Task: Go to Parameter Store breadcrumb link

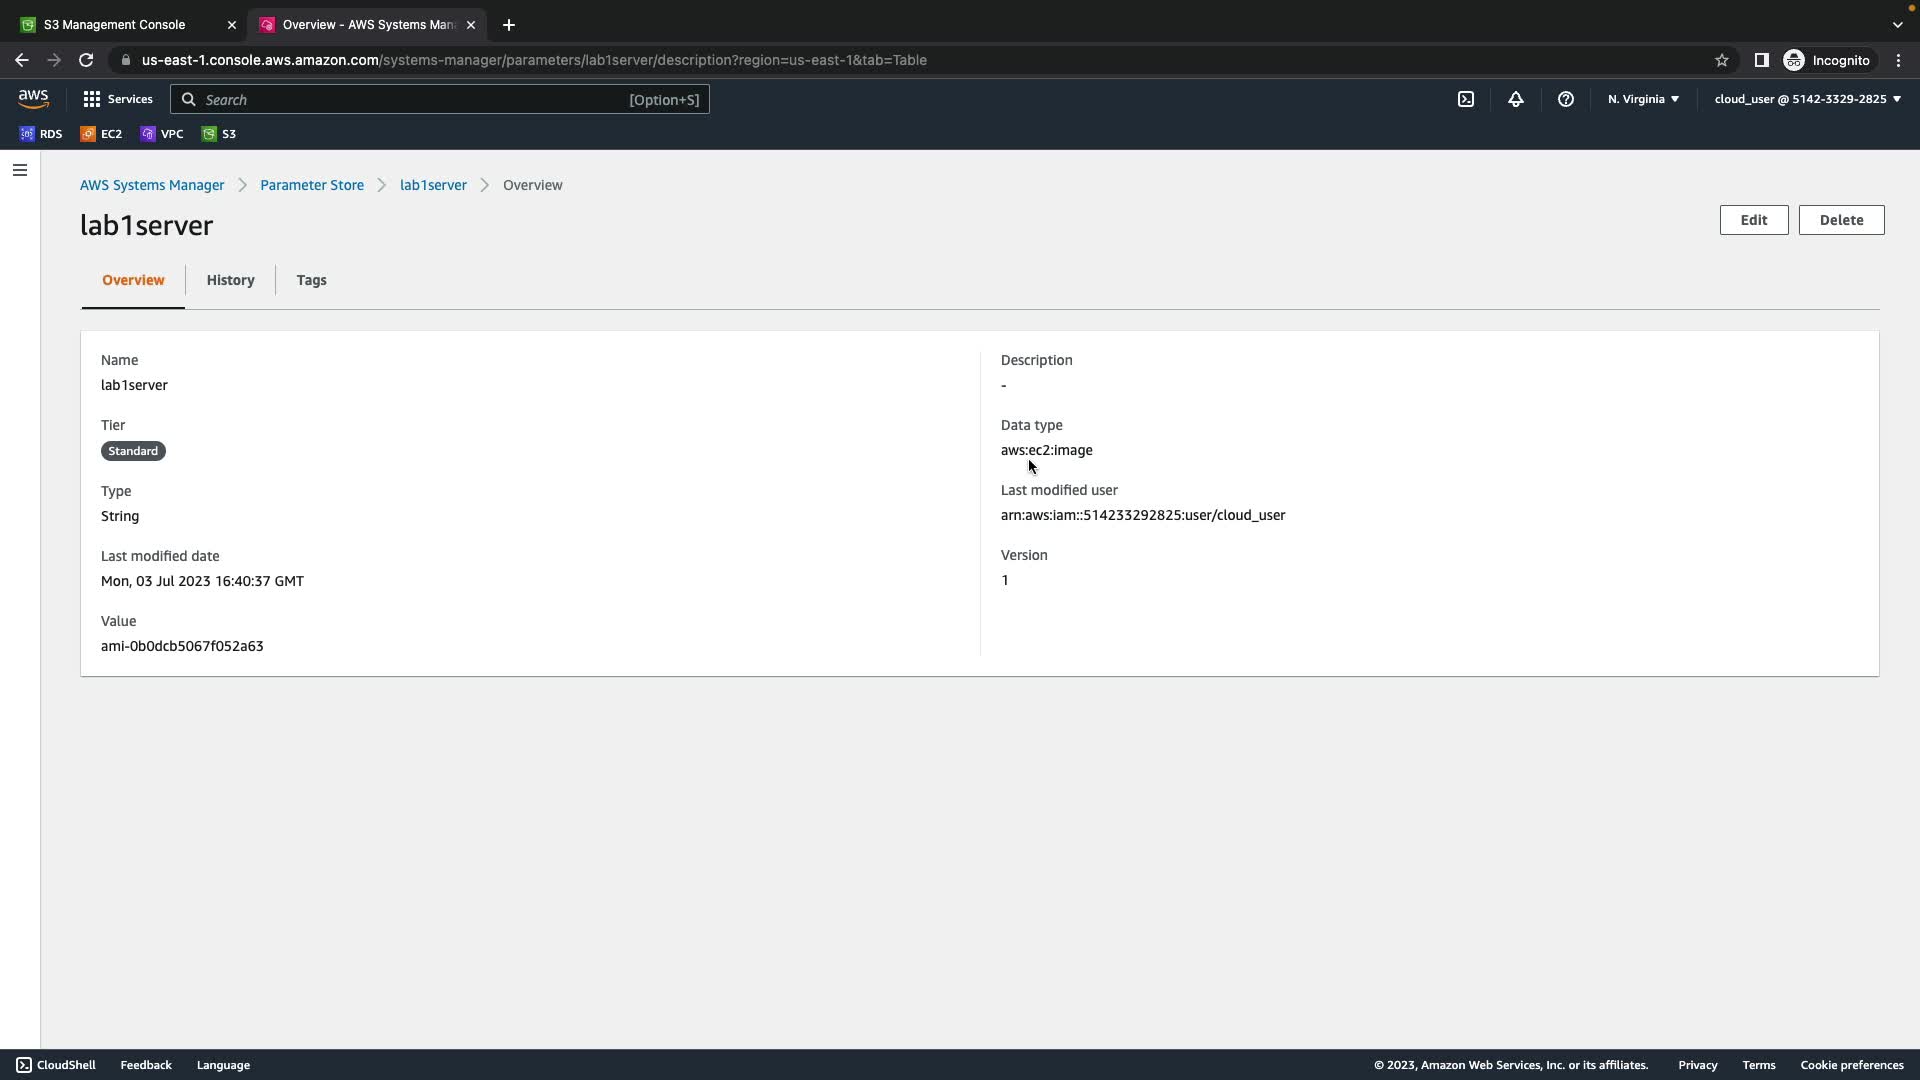Action: 312,185
